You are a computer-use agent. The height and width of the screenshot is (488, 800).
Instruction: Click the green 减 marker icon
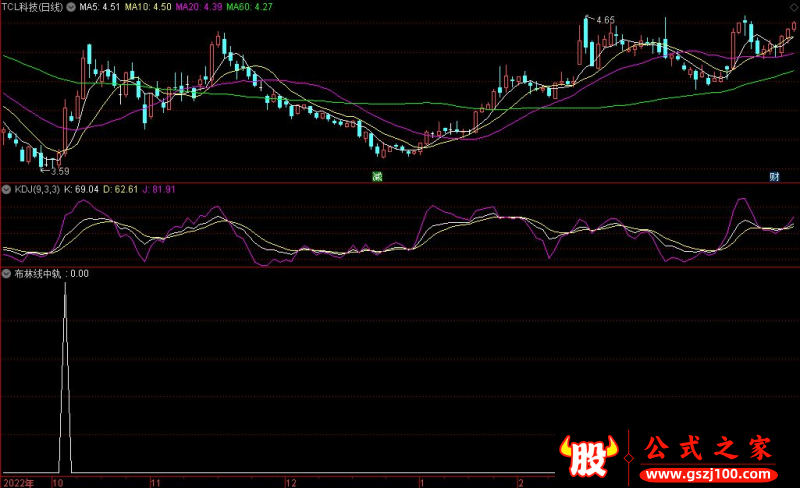click(377, 177)
